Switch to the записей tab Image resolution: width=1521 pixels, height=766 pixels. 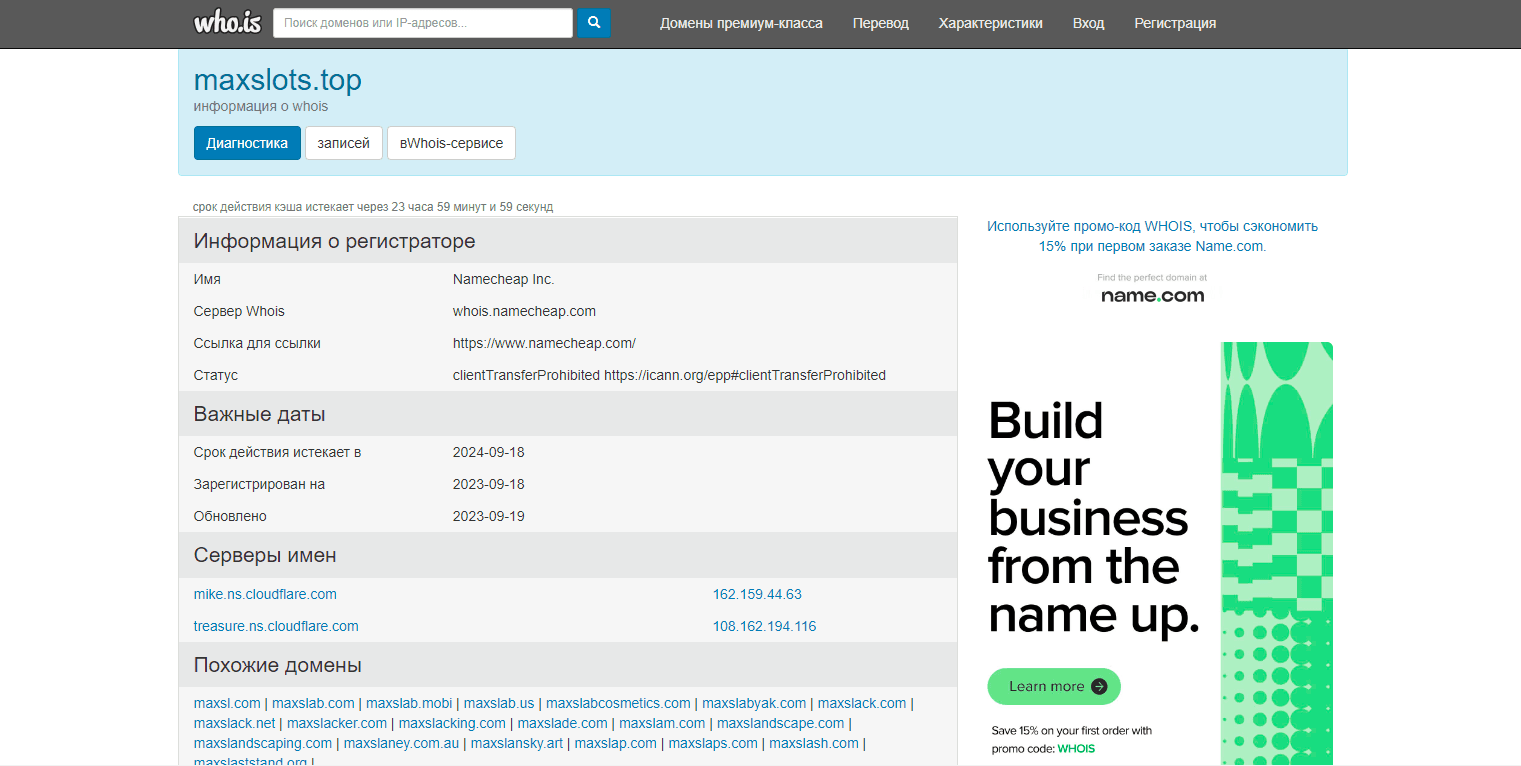(343, 143)
